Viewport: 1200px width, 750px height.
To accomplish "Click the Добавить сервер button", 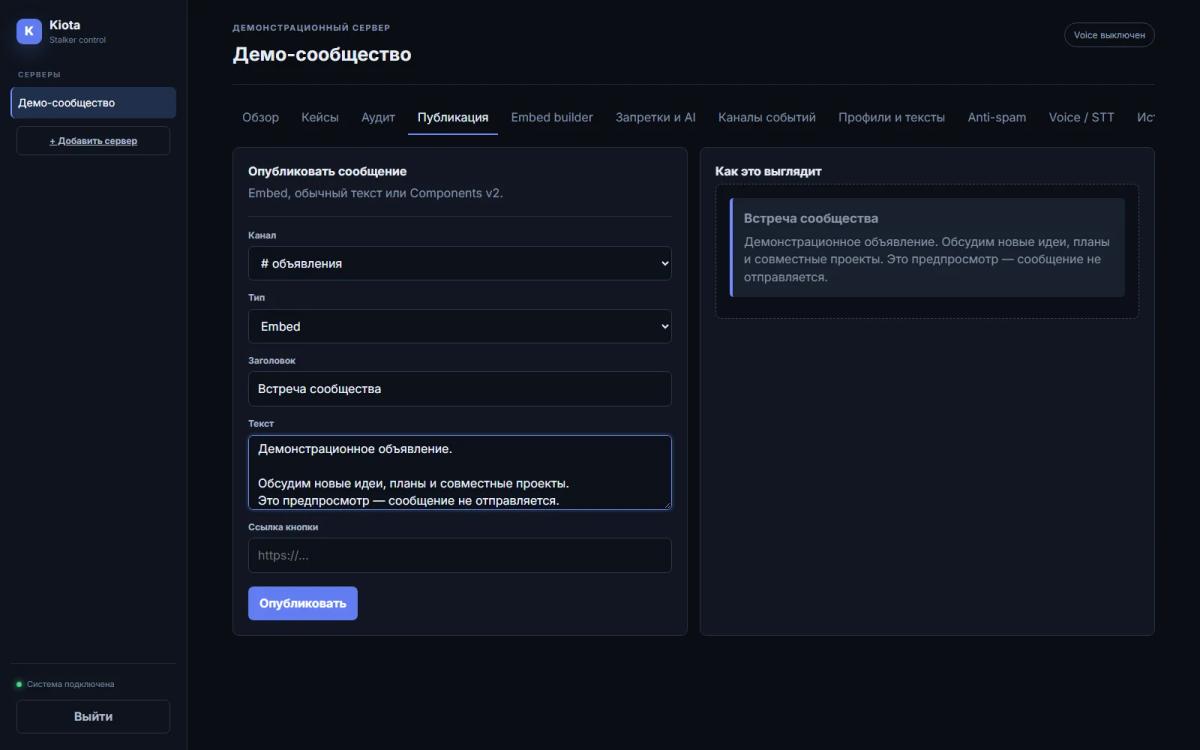I will (93, 141).
